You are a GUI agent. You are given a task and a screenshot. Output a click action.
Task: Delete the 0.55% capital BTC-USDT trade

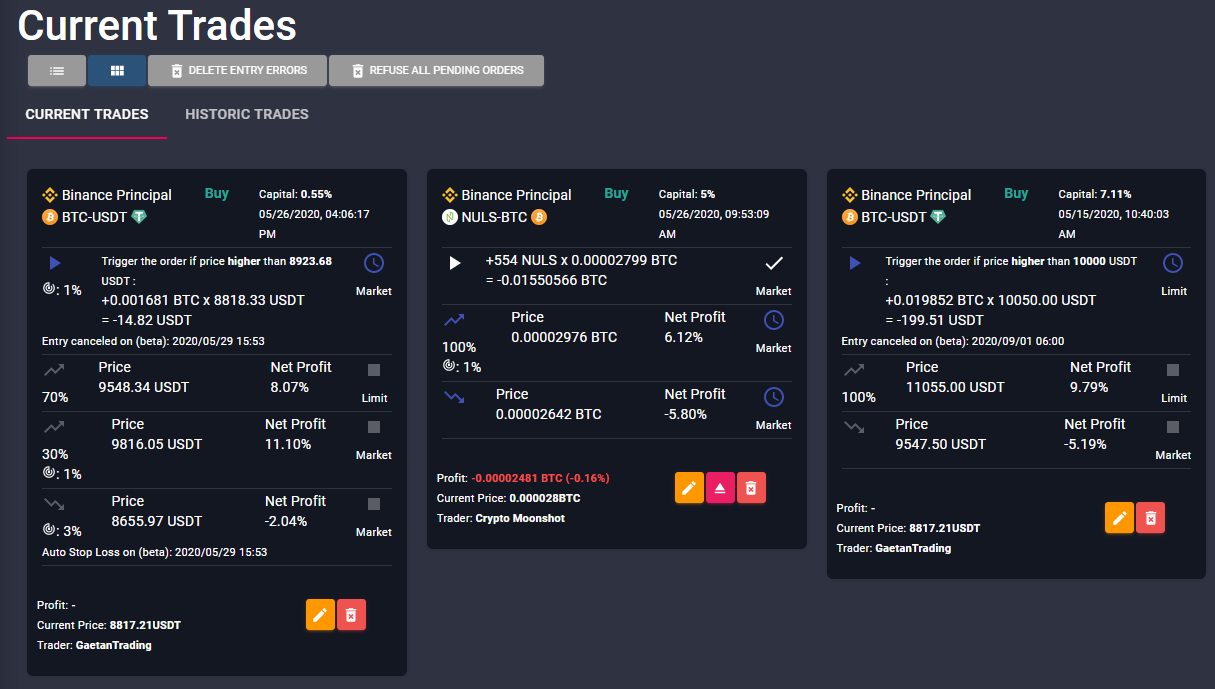[x=351, y=615]
